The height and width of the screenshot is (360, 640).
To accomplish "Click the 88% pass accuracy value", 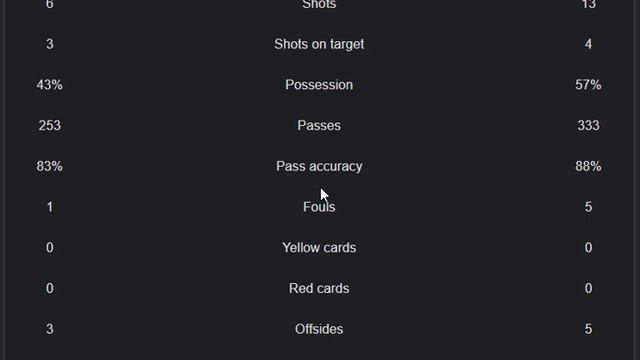I will click(588, 167).
